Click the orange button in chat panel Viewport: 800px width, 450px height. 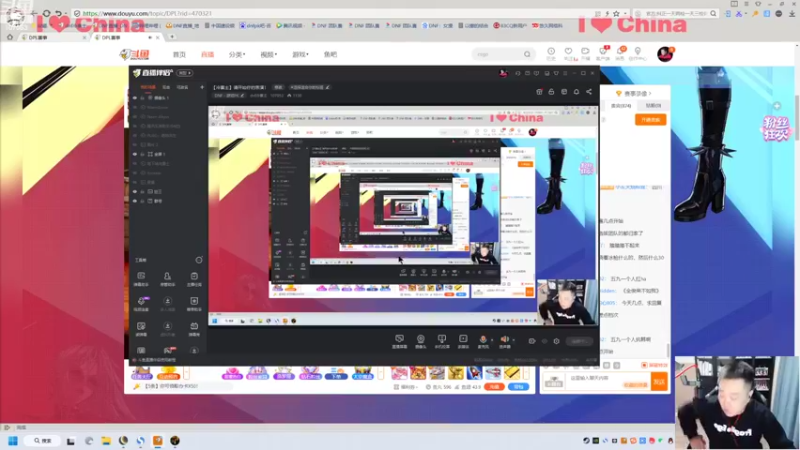(651, 119)
